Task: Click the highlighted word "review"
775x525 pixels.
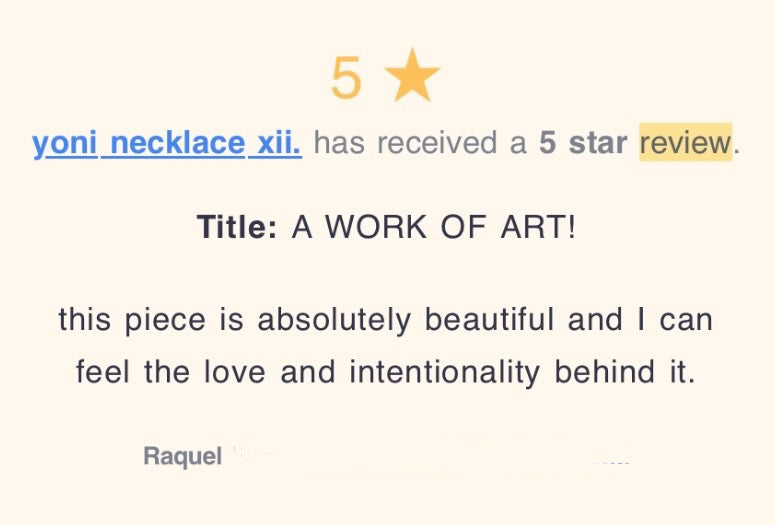Action: click(686, 143)
